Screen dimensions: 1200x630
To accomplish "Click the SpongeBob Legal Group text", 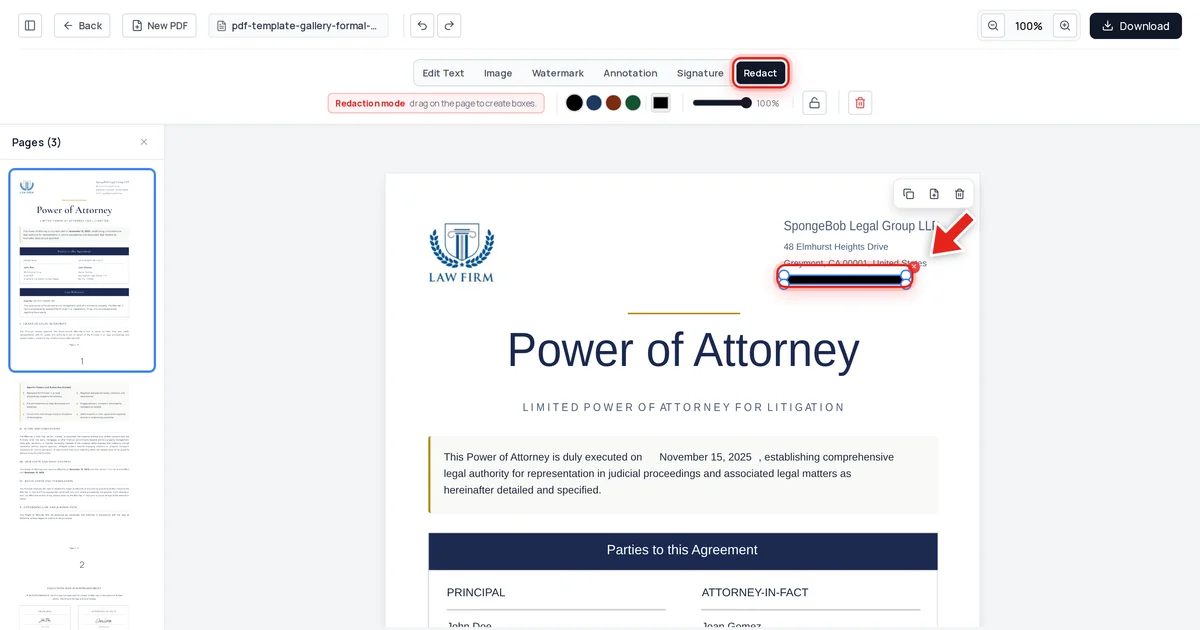I will click(860, 226).
